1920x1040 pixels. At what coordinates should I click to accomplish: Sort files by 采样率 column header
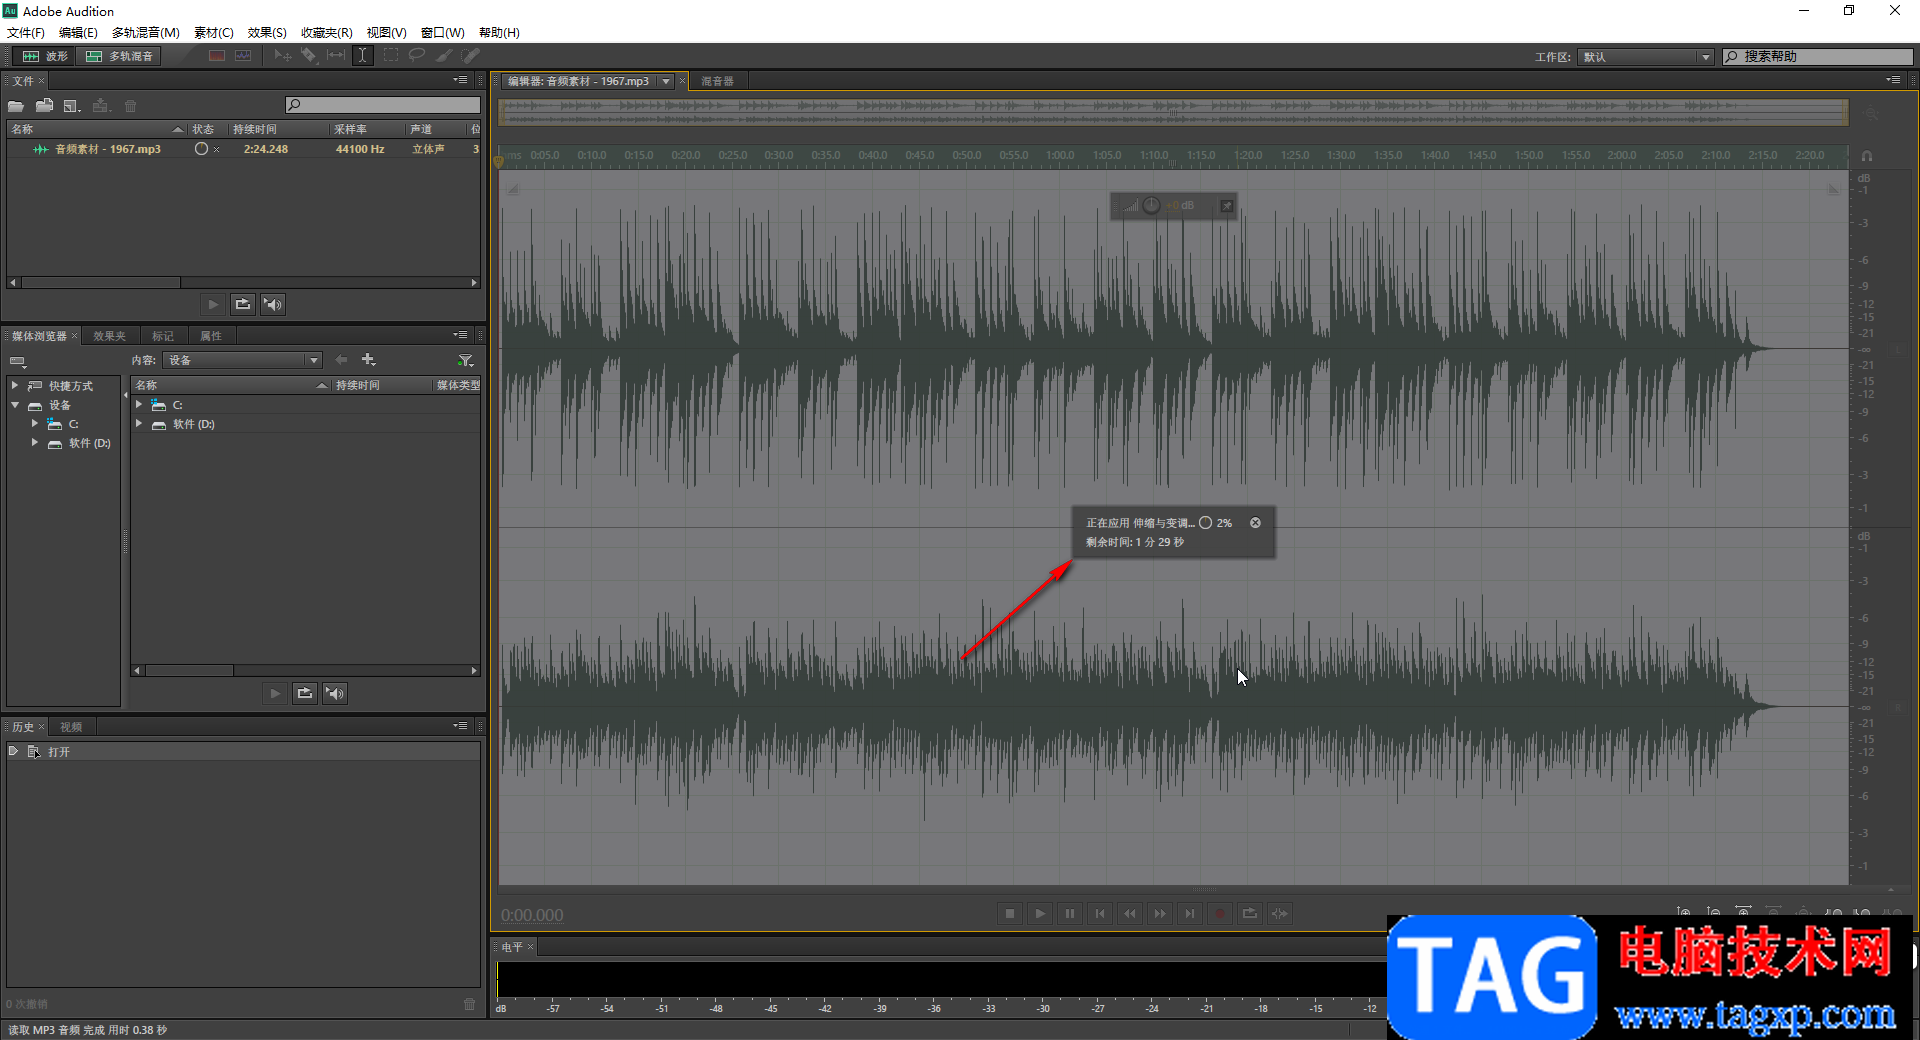[x=367, y=129]
